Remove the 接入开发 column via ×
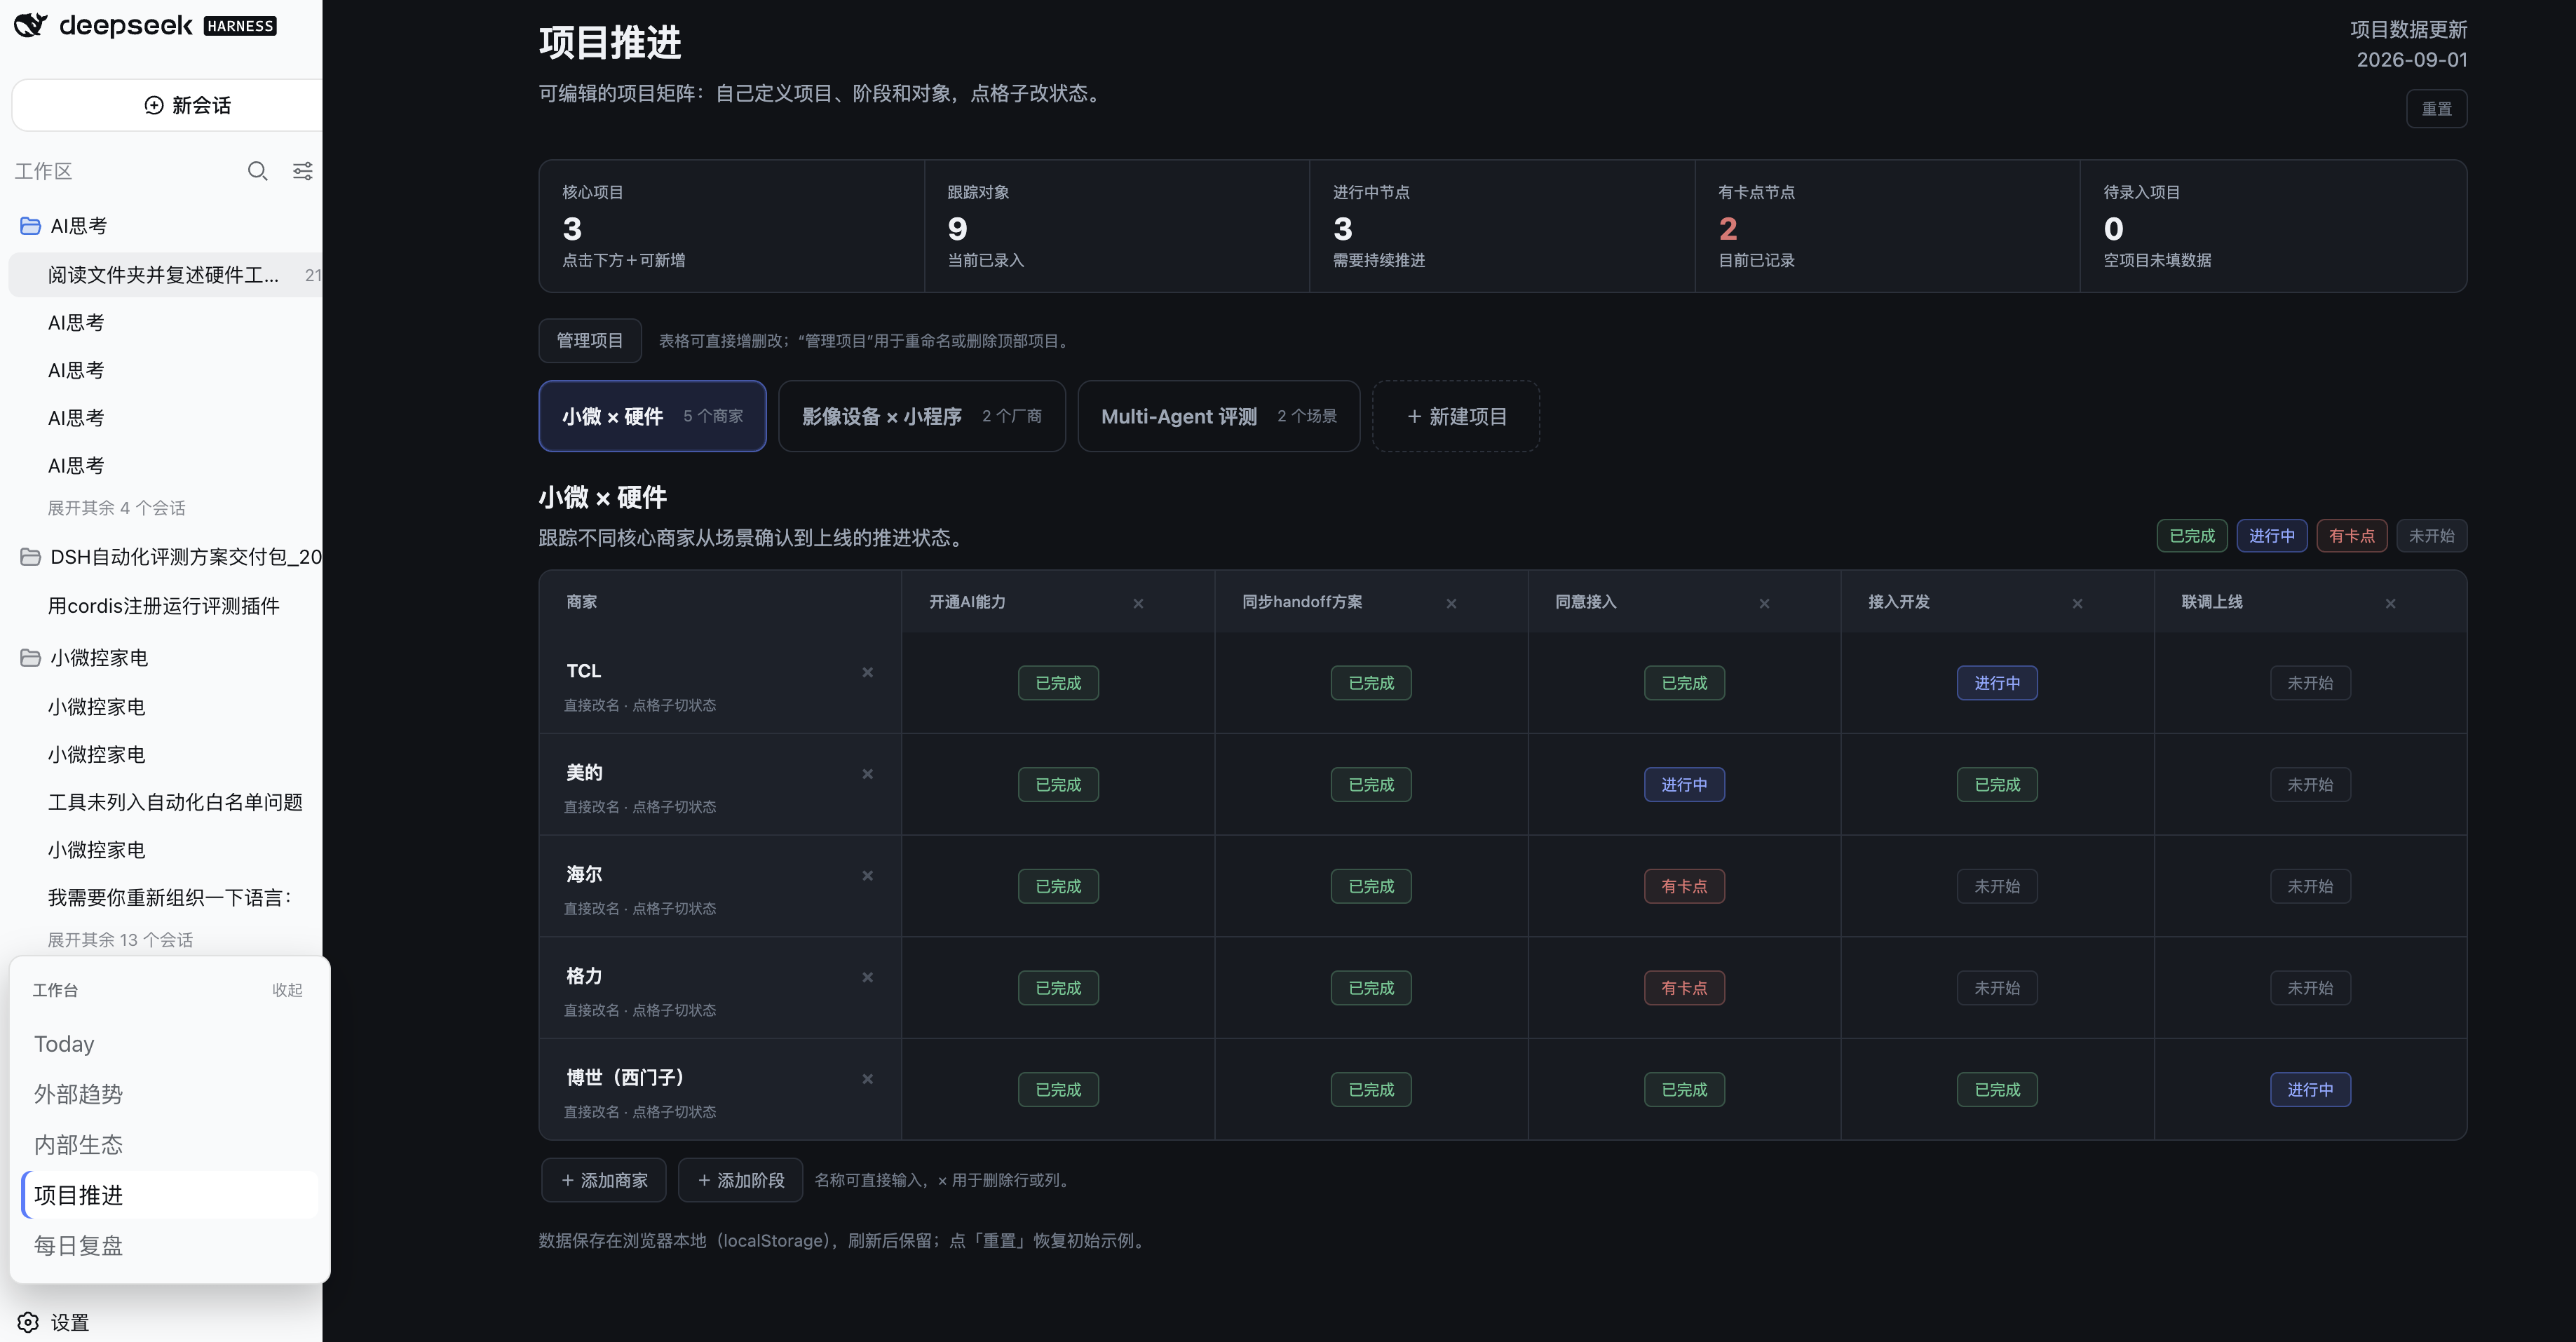 coord(2077,603)
